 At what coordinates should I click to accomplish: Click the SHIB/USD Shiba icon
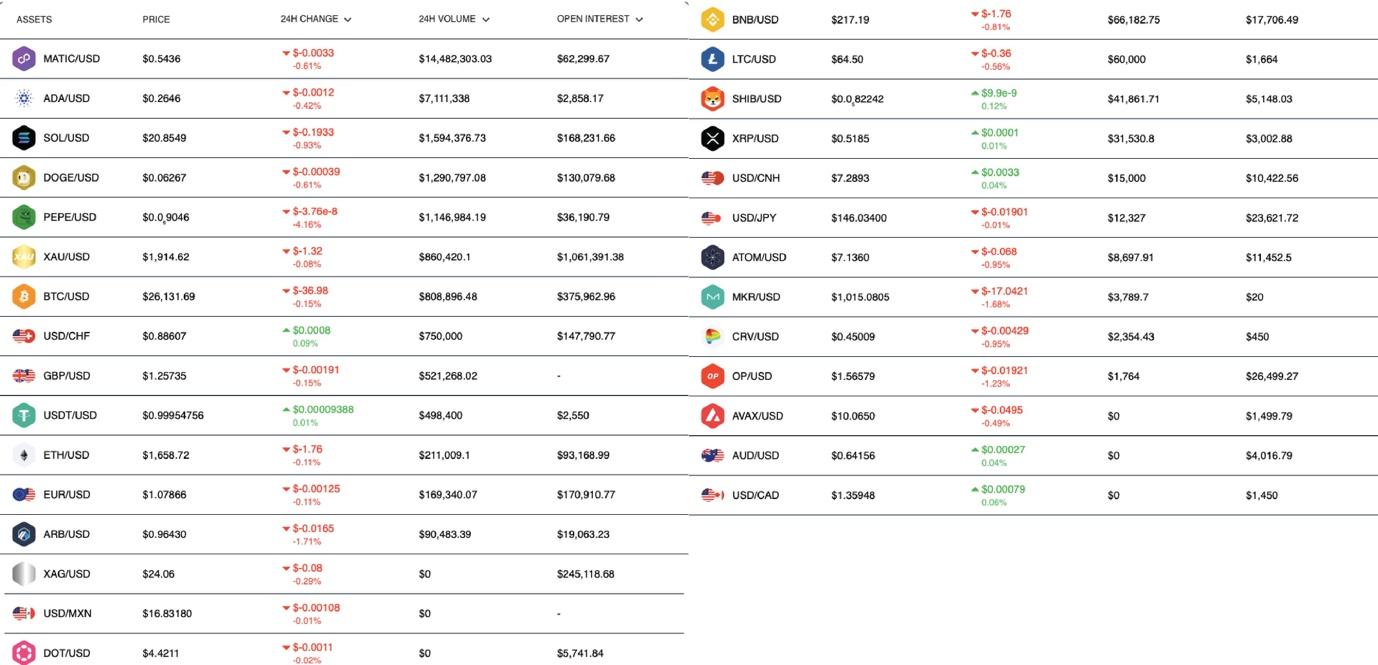[712, 99]
